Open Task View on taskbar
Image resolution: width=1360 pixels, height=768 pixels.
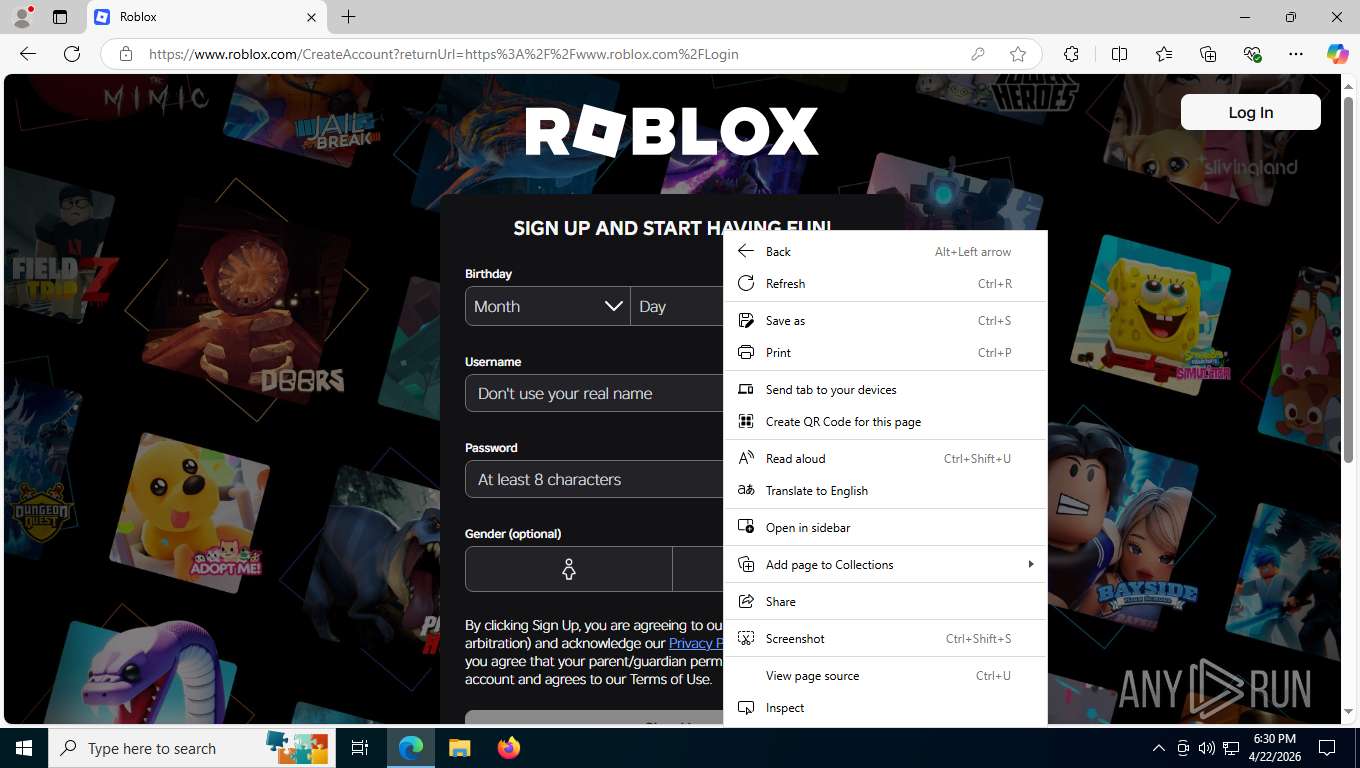(360, 748)
